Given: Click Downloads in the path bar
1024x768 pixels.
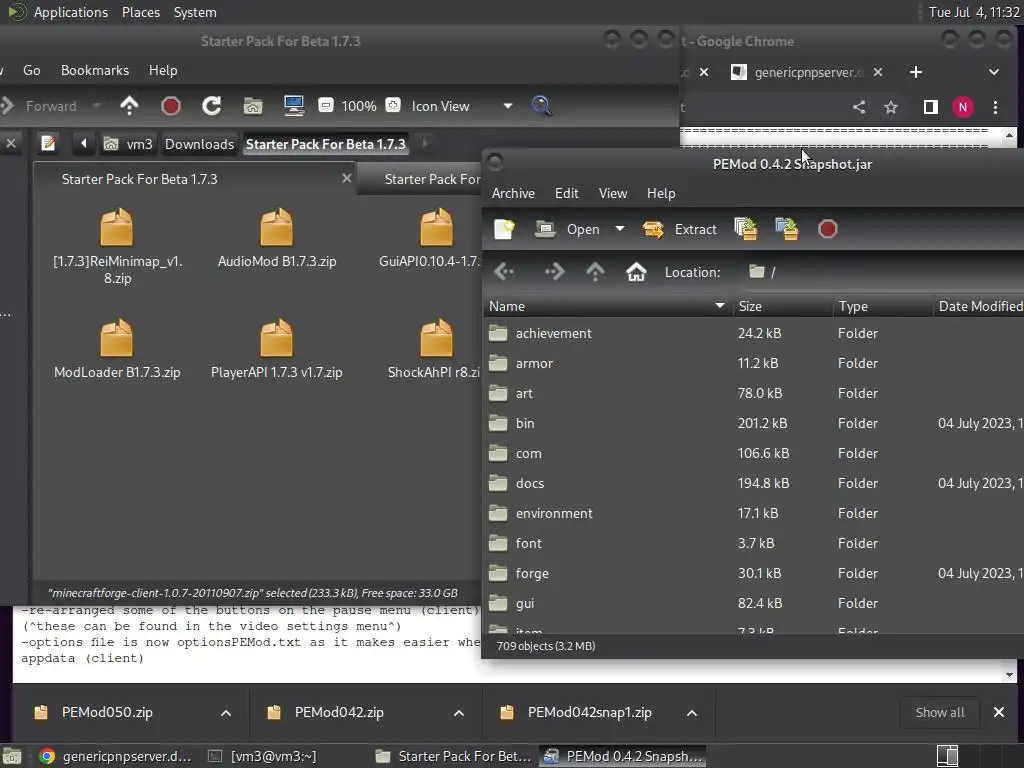Looking at the screenshot, I should pos(199,144).
